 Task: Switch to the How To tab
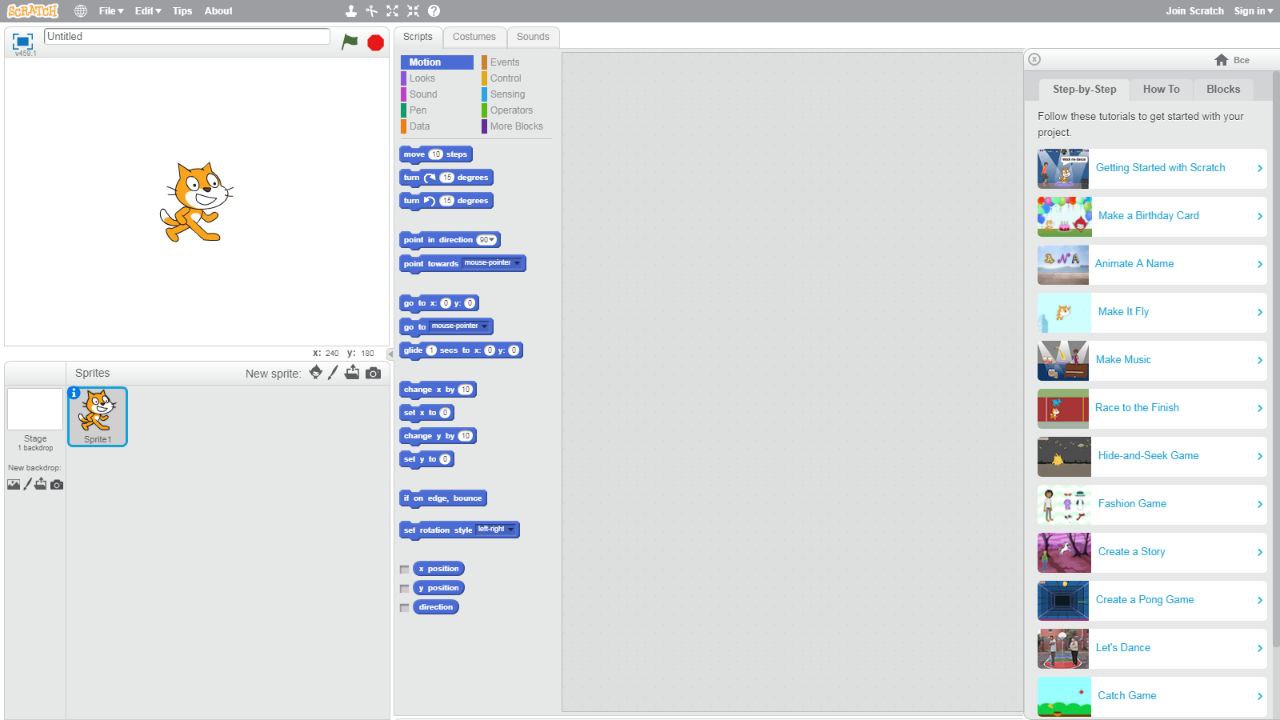pos(1161,89)
